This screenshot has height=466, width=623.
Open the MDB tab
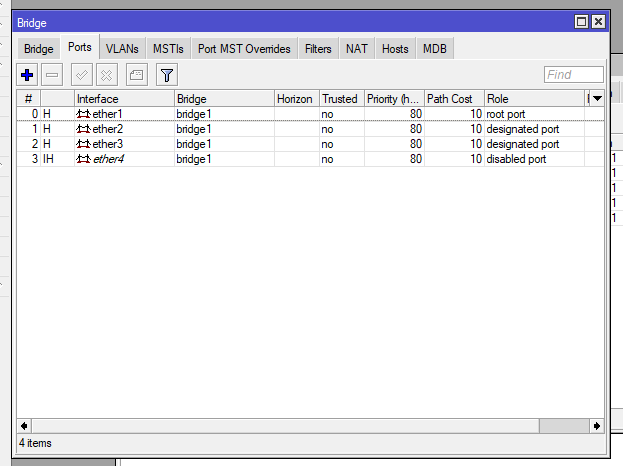point(435,48)
